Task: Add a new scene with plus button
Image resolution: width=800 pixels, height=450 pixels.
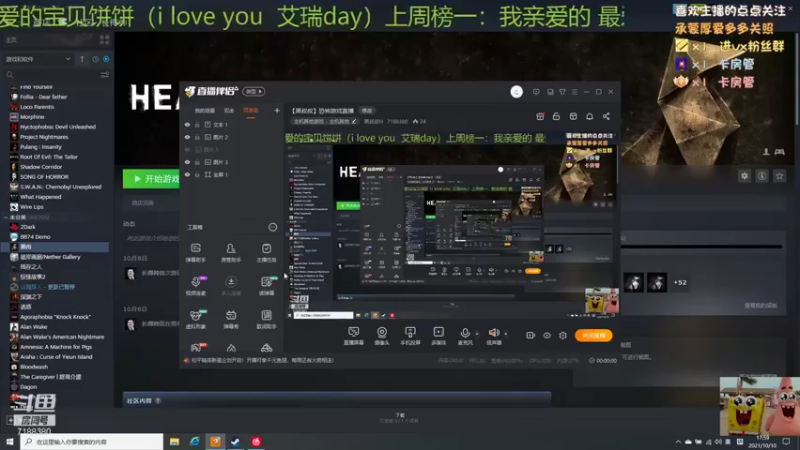Action: [277, 110]
